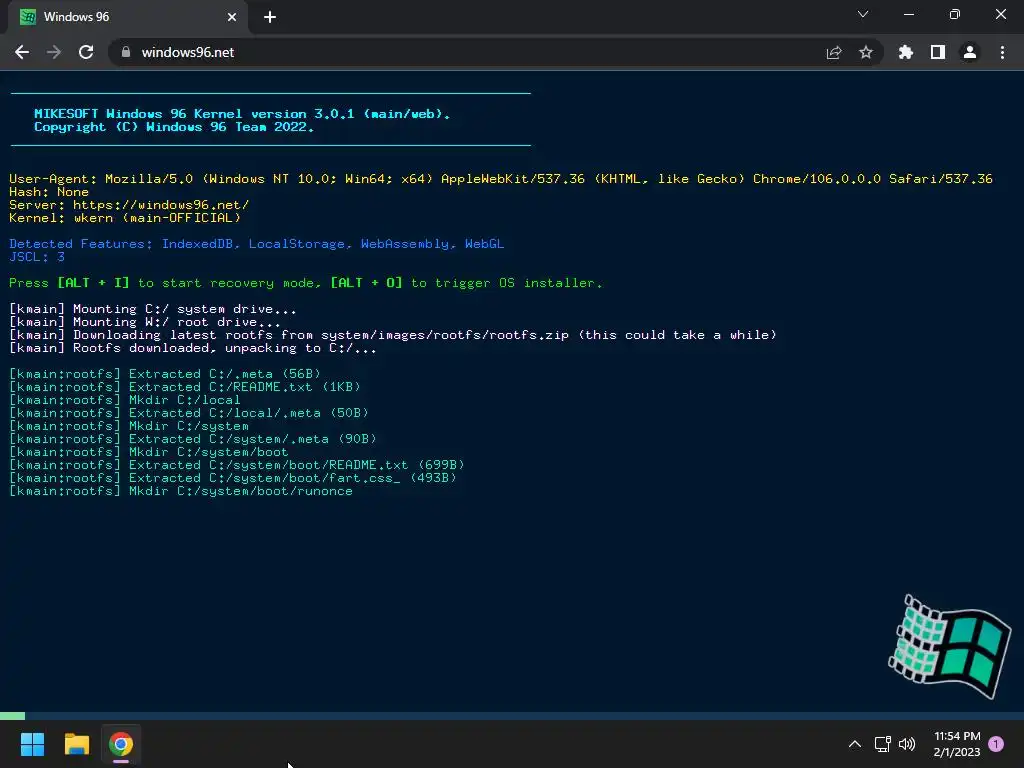
Task: Click the Chrome taskbar icon
Action: pos(121,744)
